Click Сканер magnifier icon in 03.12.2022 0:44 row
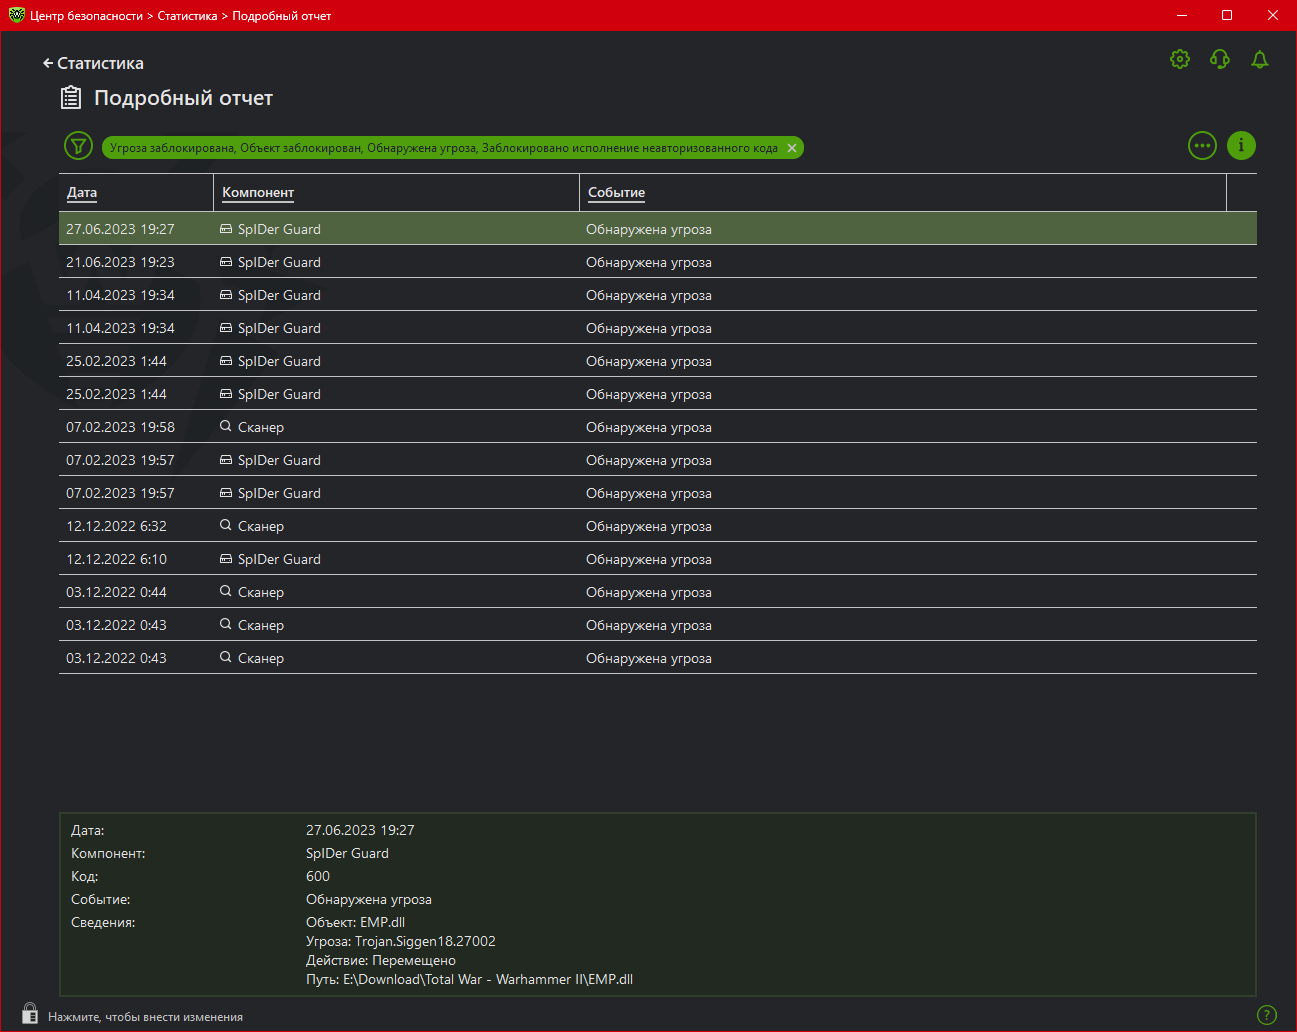 (226, 591)
